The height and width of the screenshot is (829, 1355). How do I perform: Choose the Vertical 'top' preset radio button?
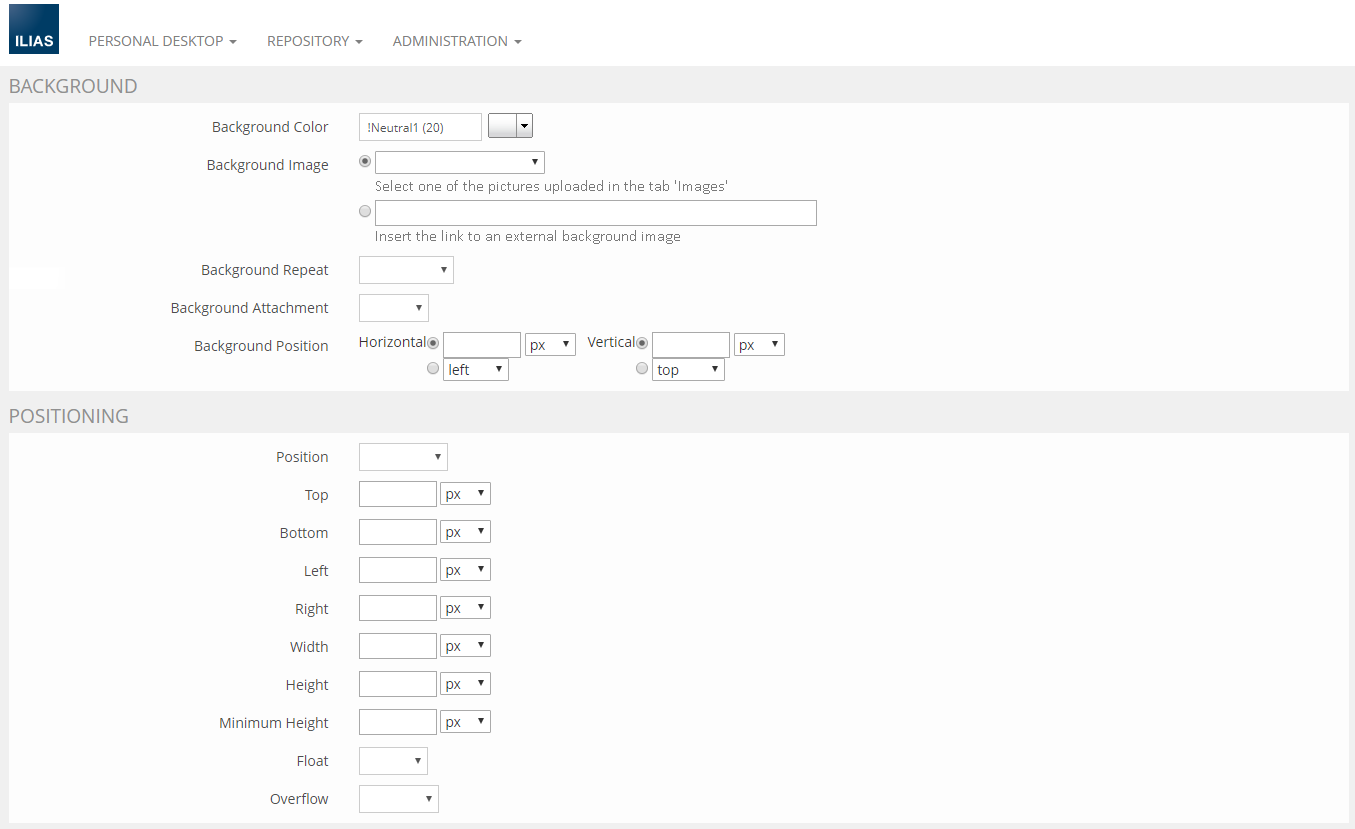pos(642,368)
